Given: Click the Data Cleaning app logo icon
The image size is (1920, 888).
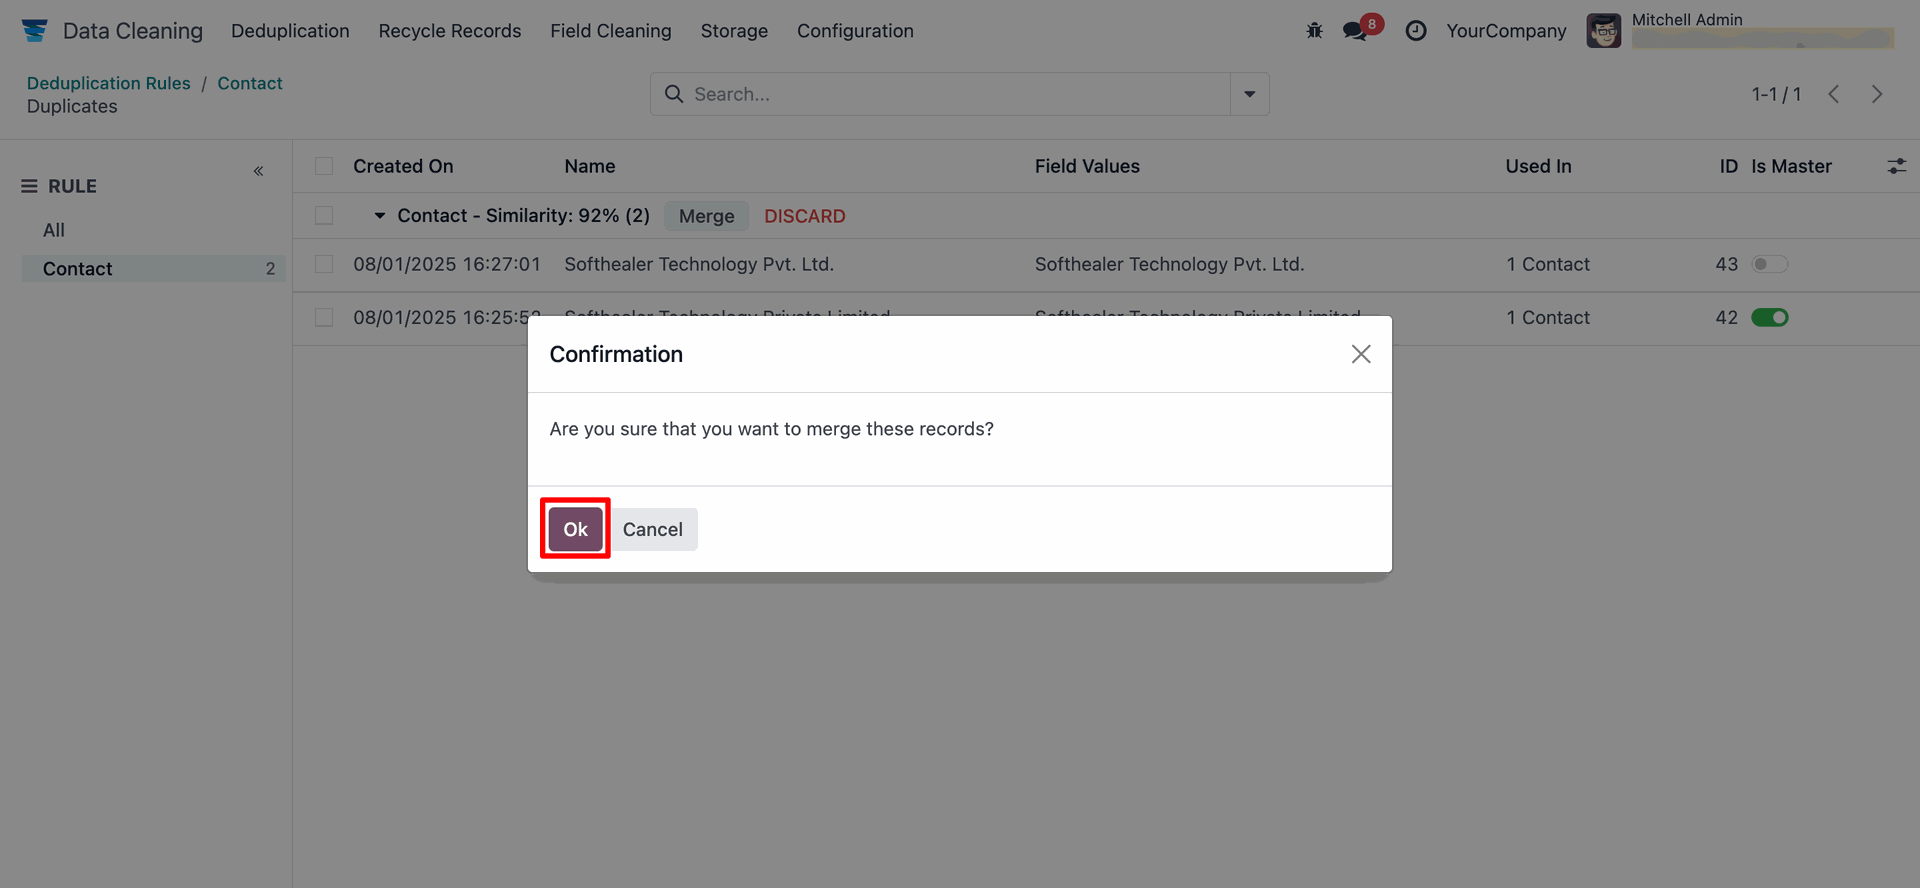Looking at the screenshot, I should coord(35,31).
